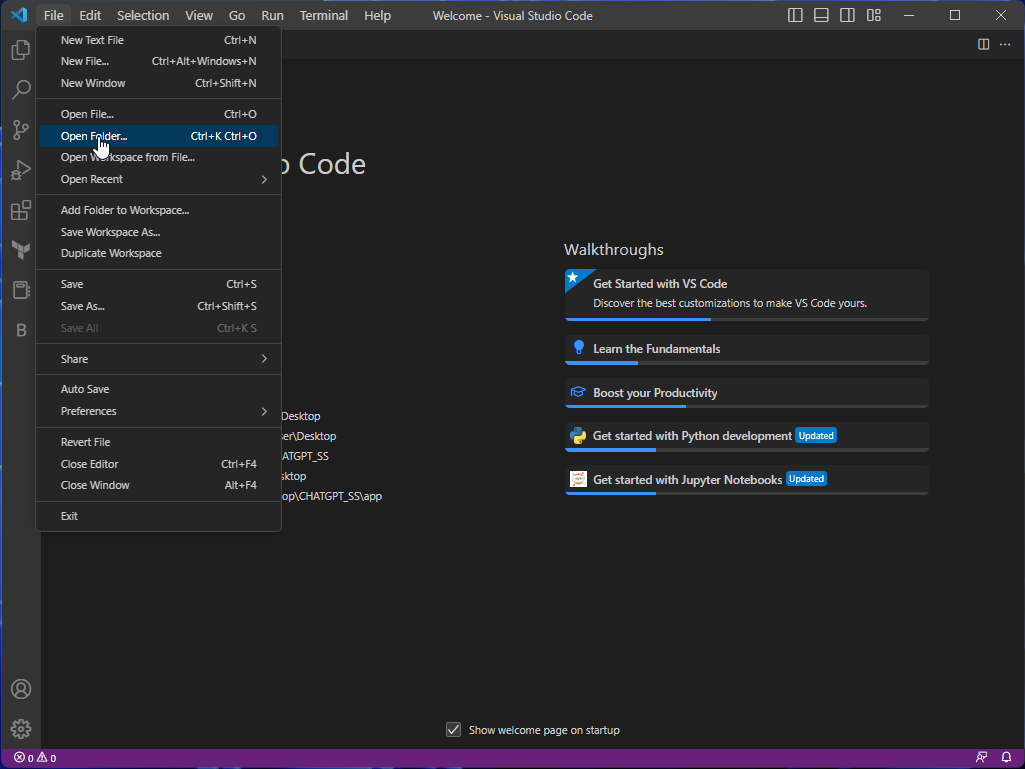The height and width of the screenshot is (769, 1025).
Task: Choose Open File... menu entry
Action: click(158, 114)
